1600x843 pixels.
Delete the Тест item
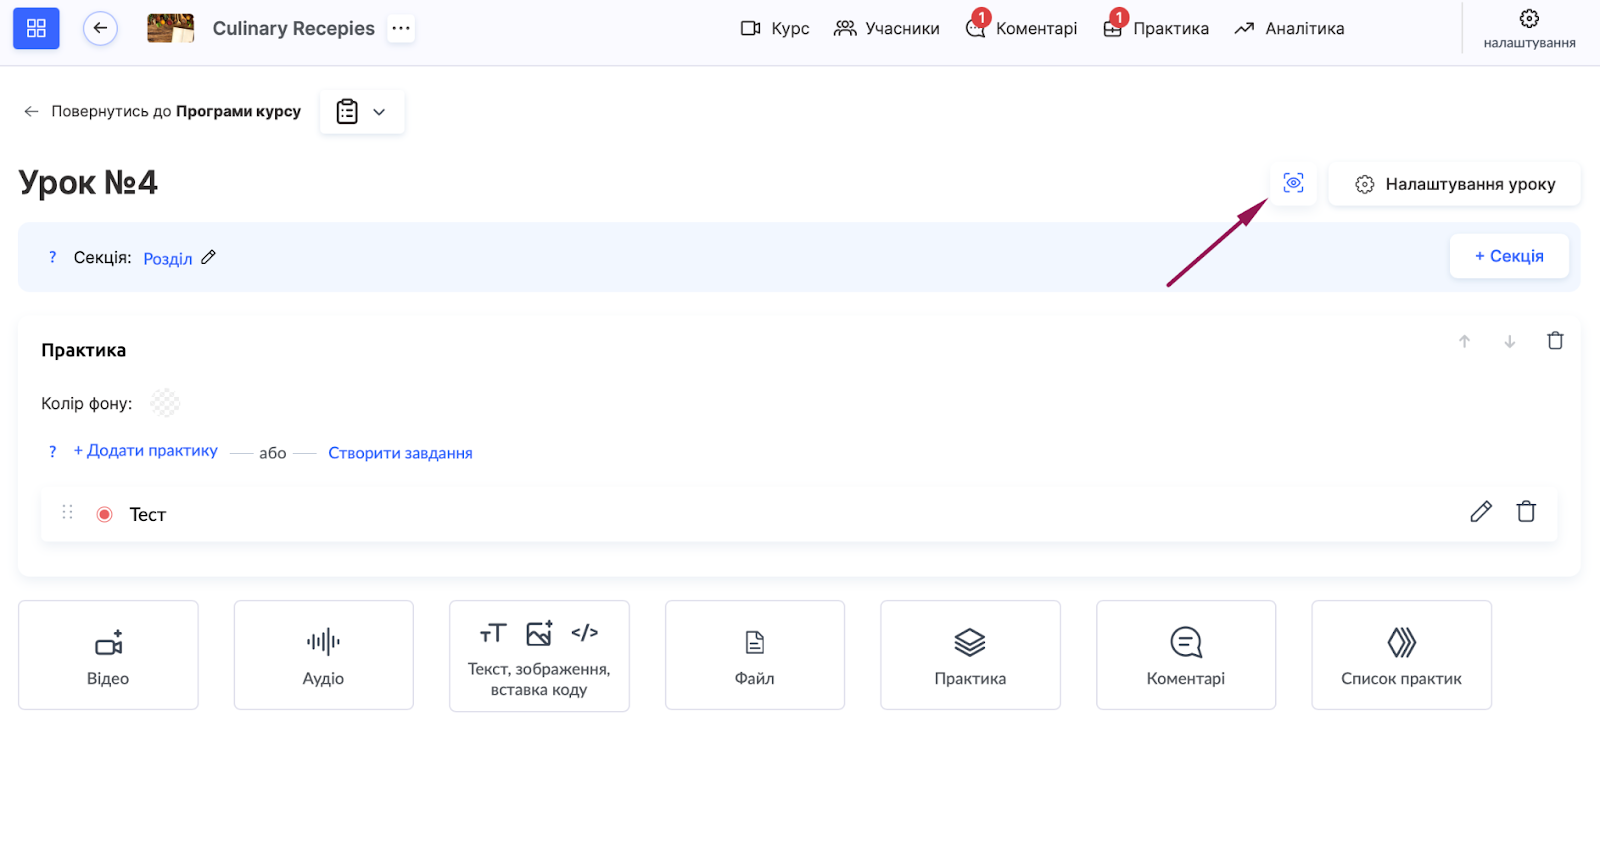coord(1526,512)
